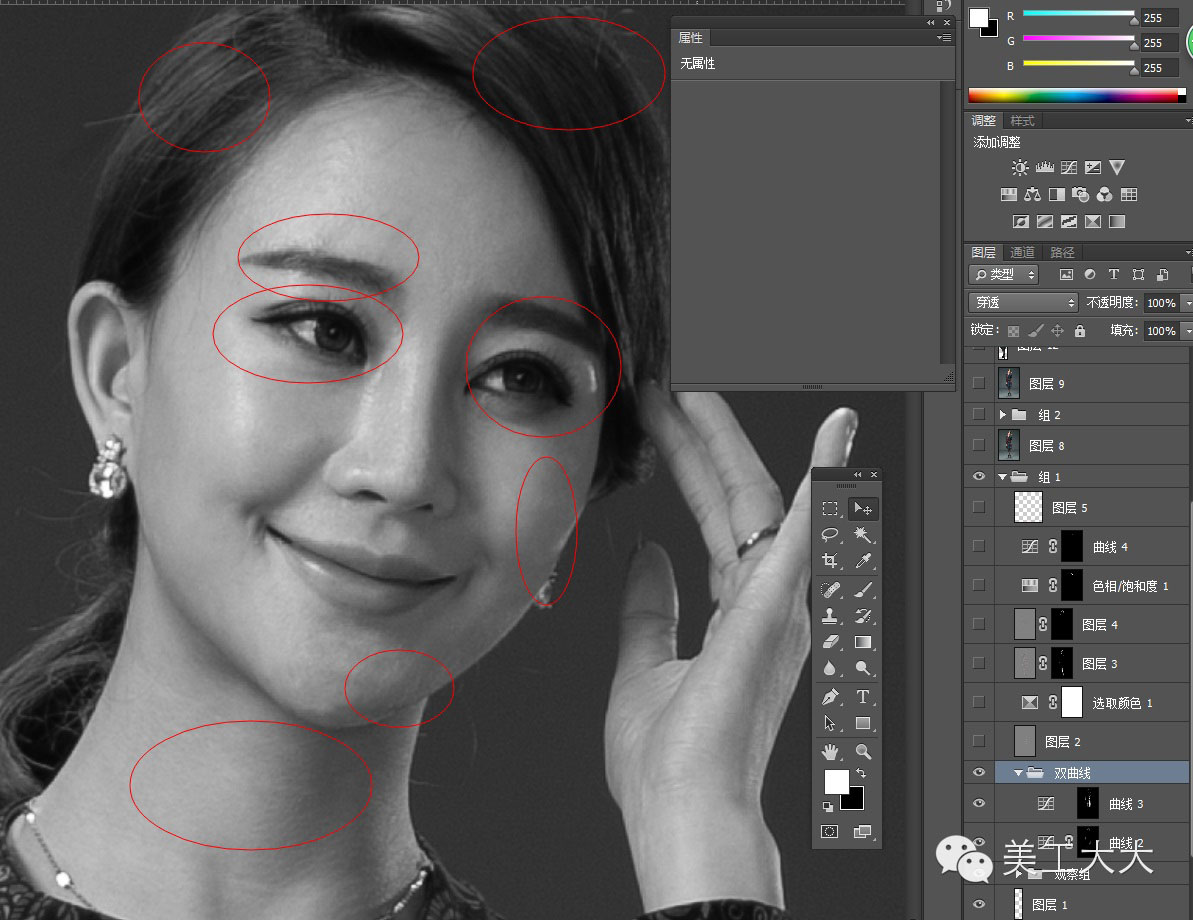The width and height of the screenshot is (1193, 920).
Task: Select the Clone Stamp tool
Action: [x=830, y=616]
